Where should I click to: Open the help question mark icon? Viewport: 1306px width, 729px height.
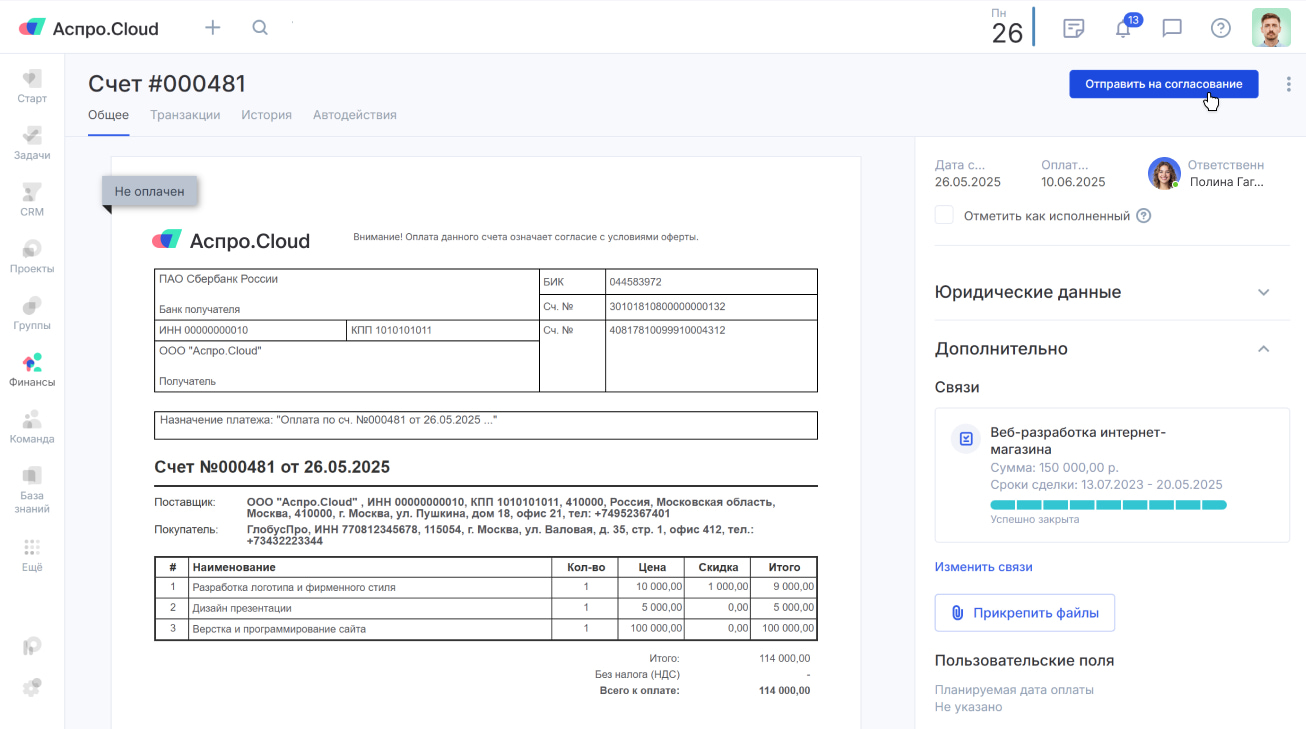1220,28
